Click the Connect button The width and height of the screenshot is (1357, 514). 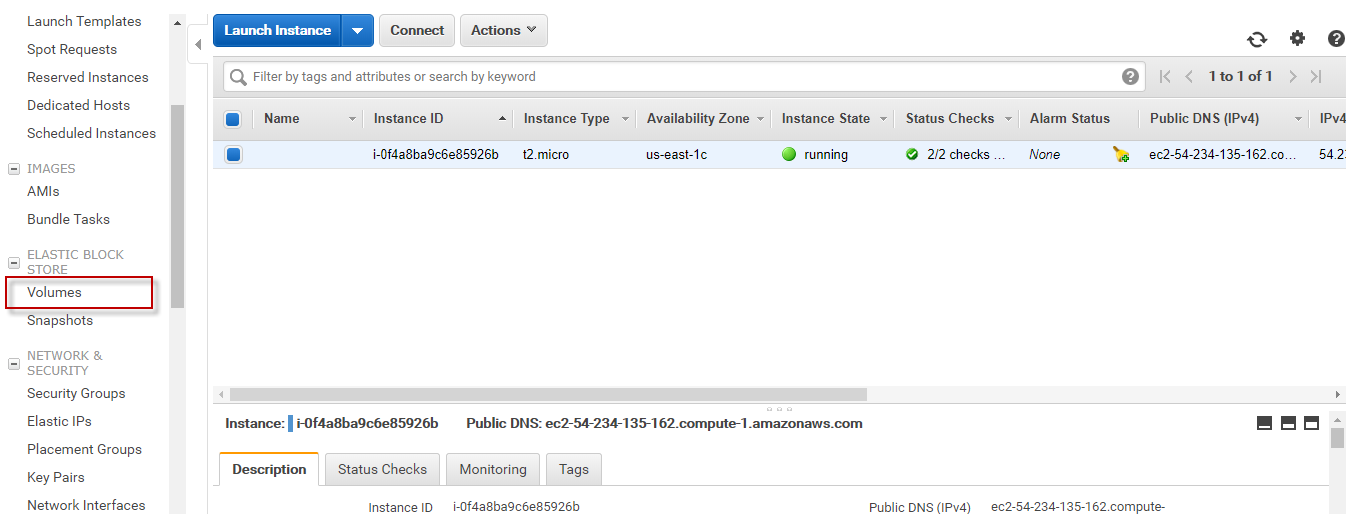417,31
